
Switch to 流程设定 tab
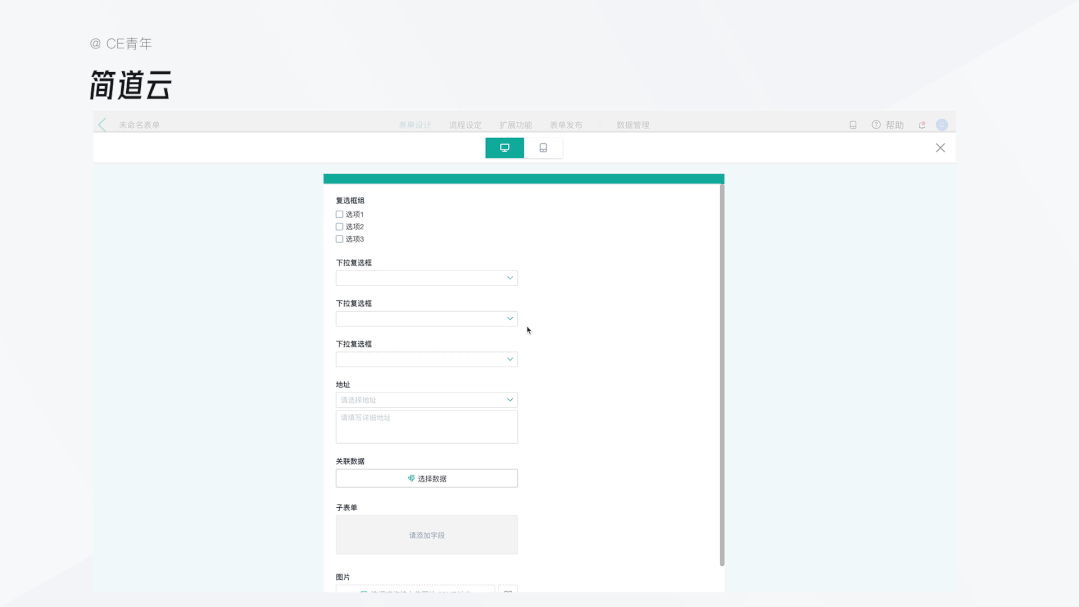[465, 125]
